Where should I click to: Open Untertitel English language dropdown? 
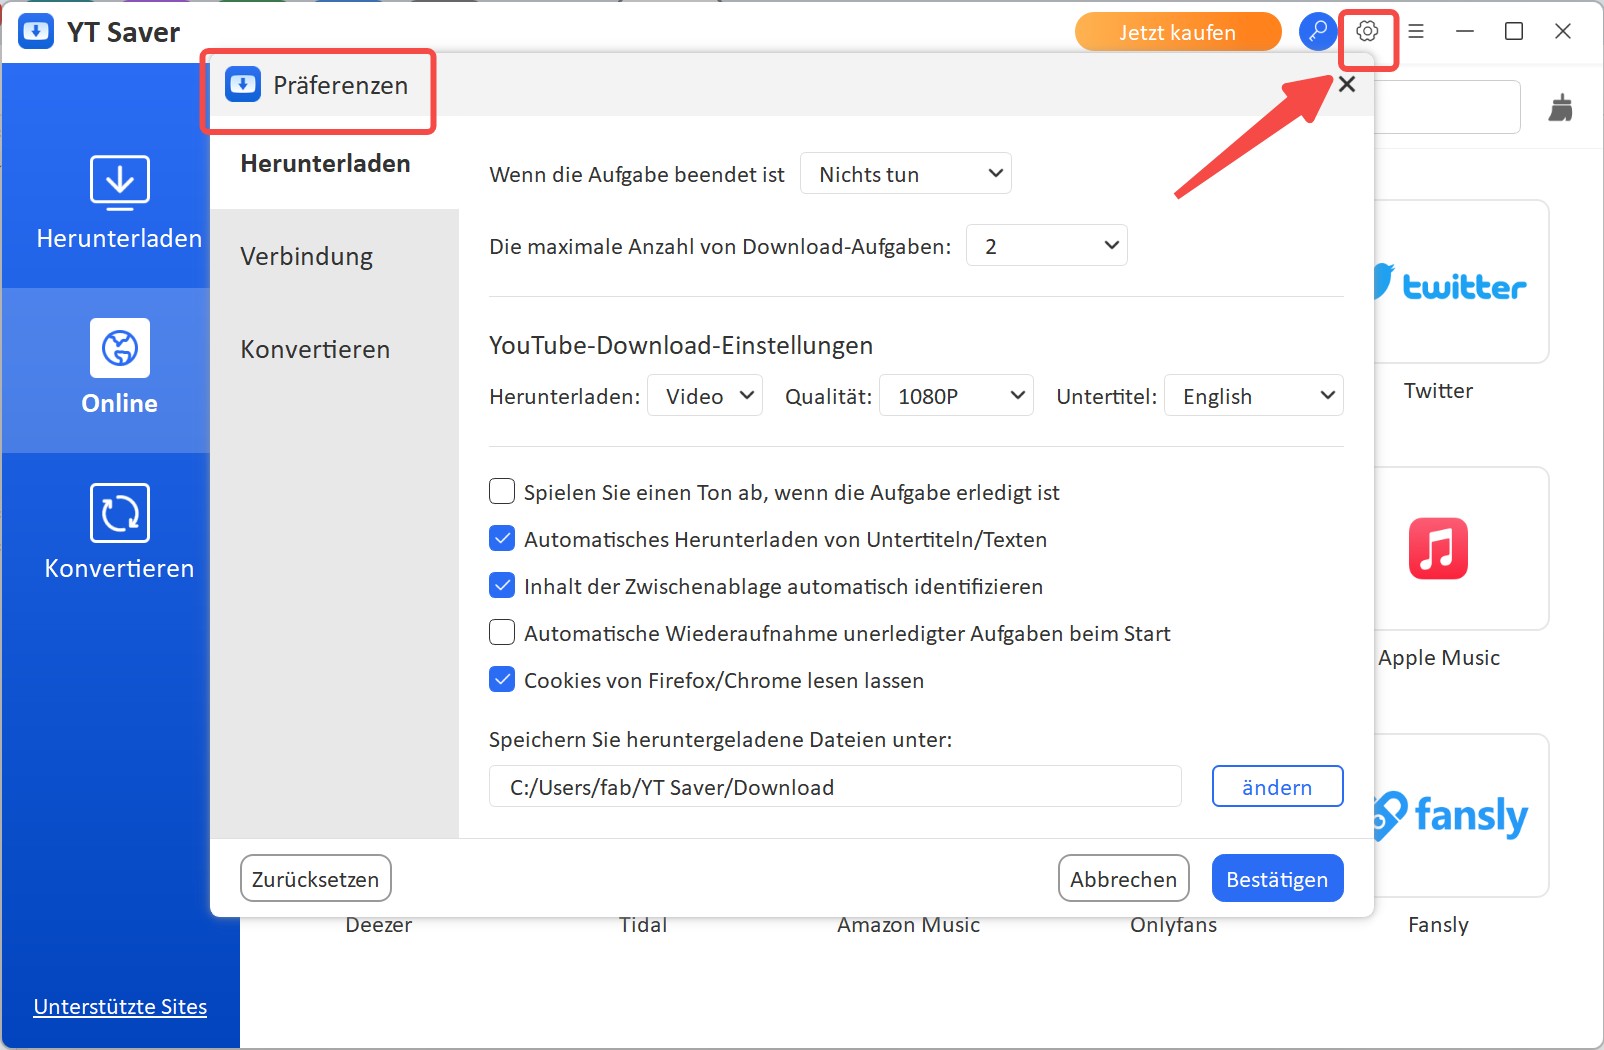pos(1254,396)
